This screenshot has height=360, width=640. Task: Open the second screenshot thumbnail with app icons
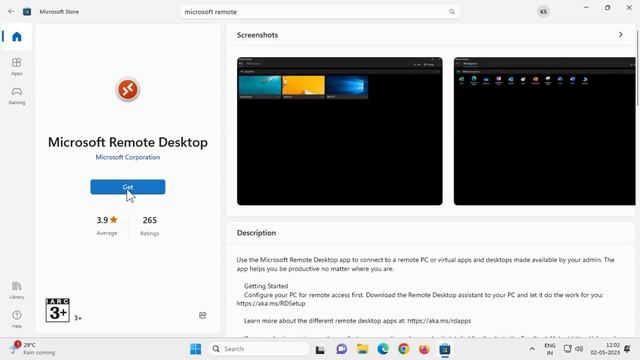pos(545,131)
